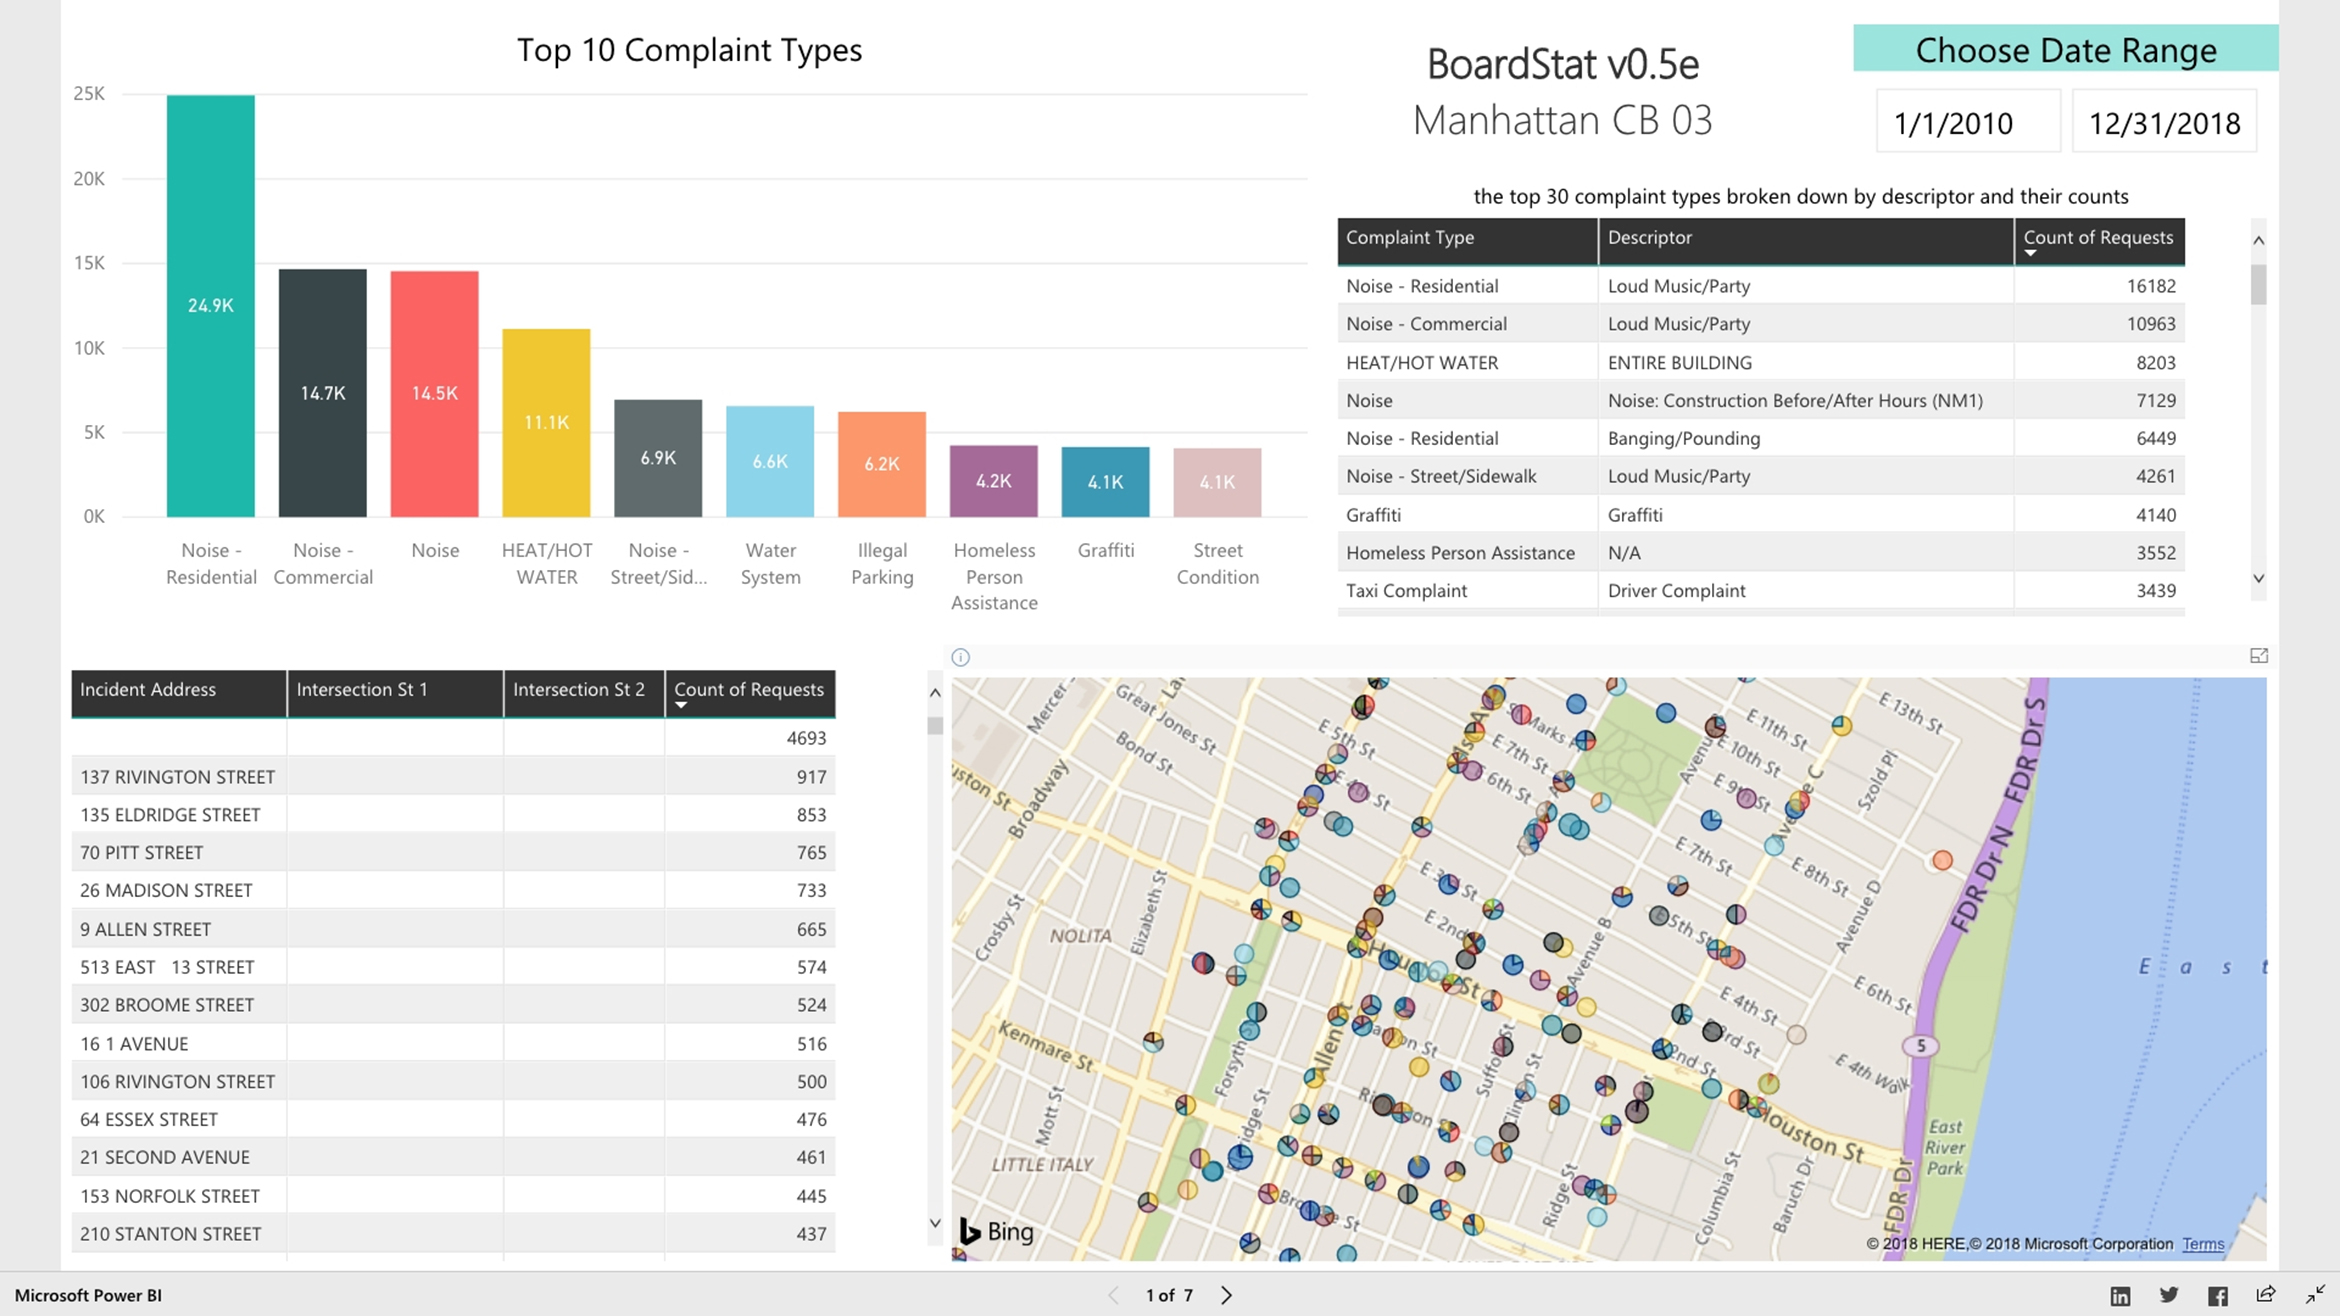Select the Graffiti 4.1K bar
This screenshot has width=2340, height=1316.
(1105, 482)
